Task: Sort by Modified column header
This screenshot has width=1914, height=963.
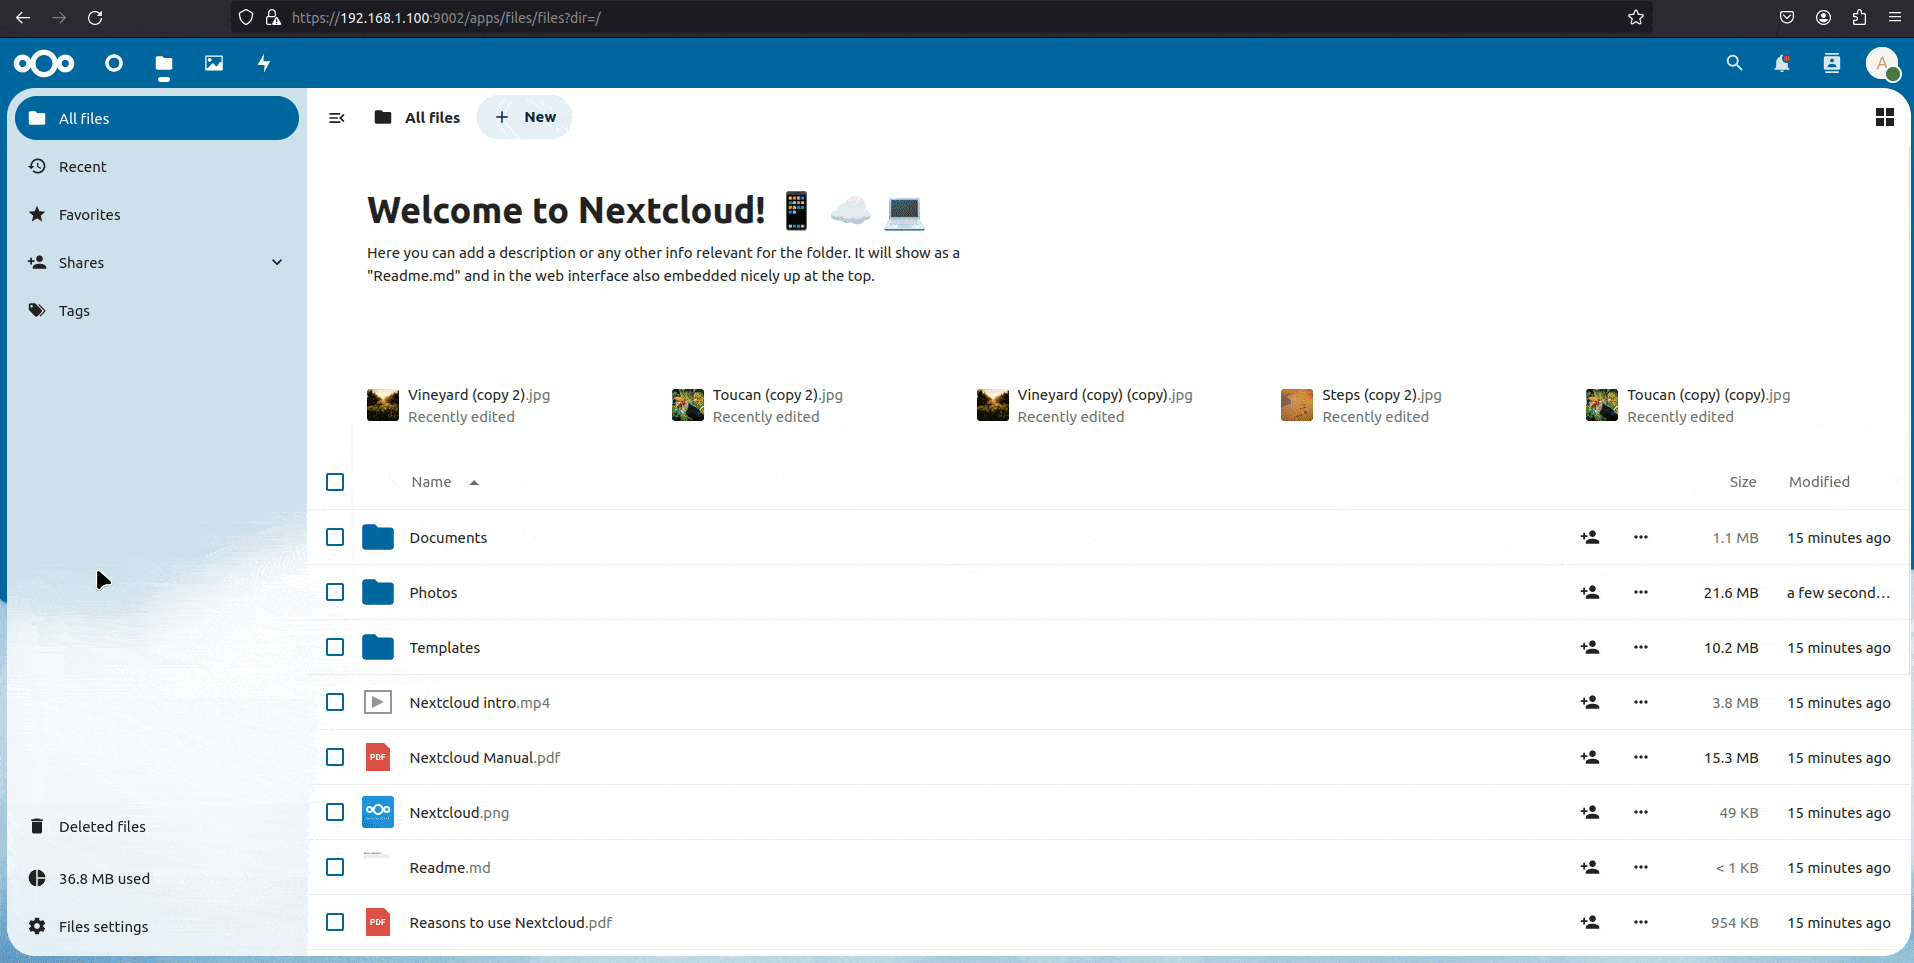Action: [x=1819, y=482]
